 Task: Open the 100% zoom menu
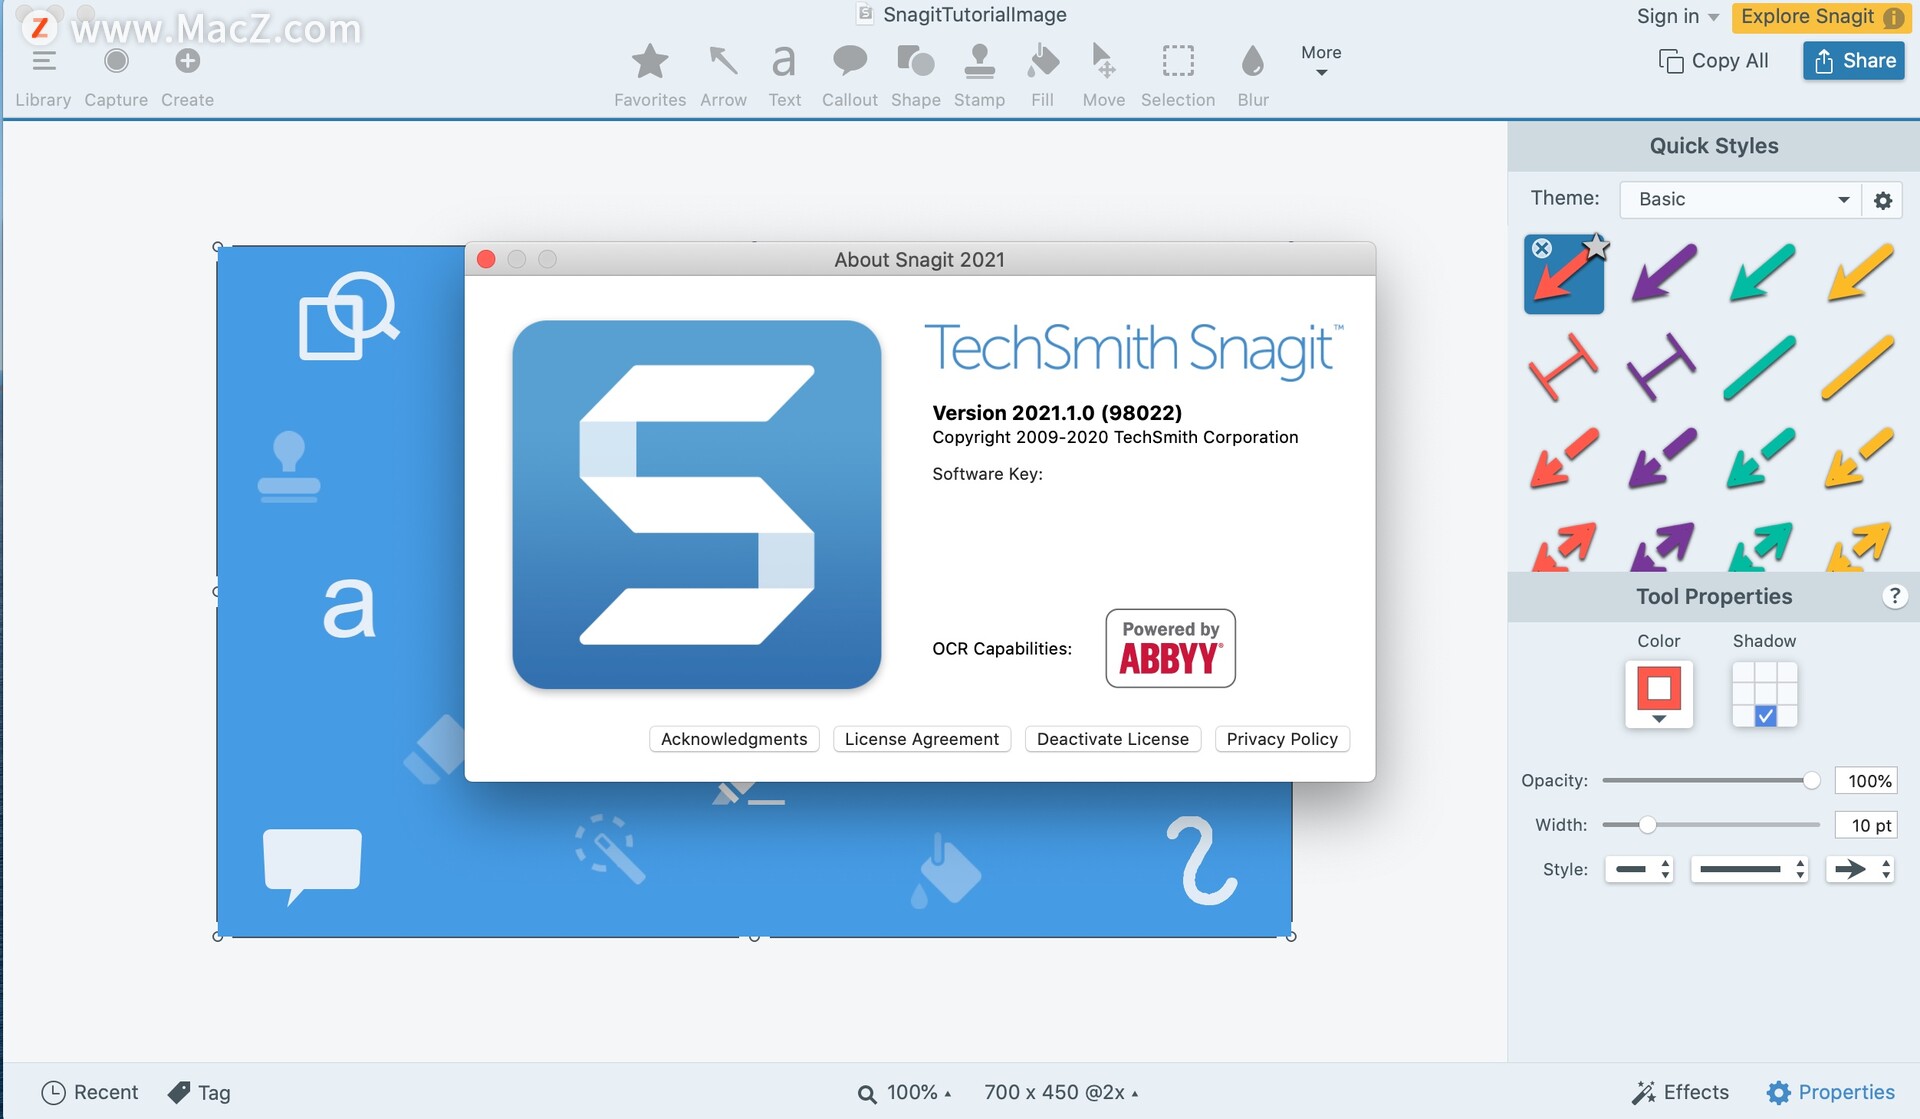pos(905,1092)
